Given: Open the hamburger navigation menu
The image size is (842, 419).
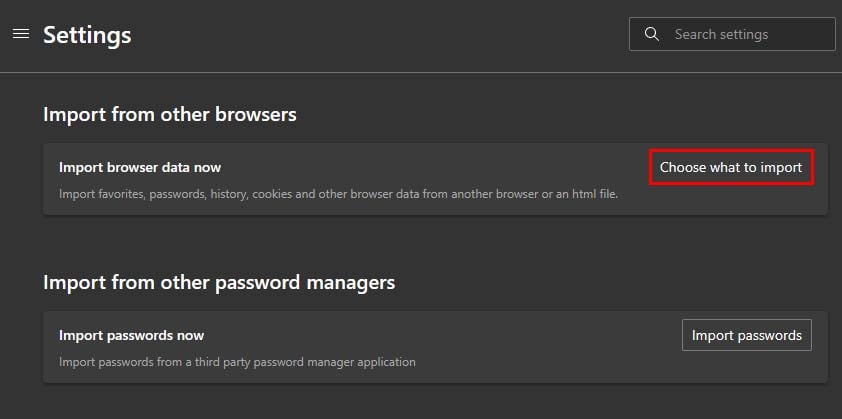Looking at the screenshot, I should [20, 34].
